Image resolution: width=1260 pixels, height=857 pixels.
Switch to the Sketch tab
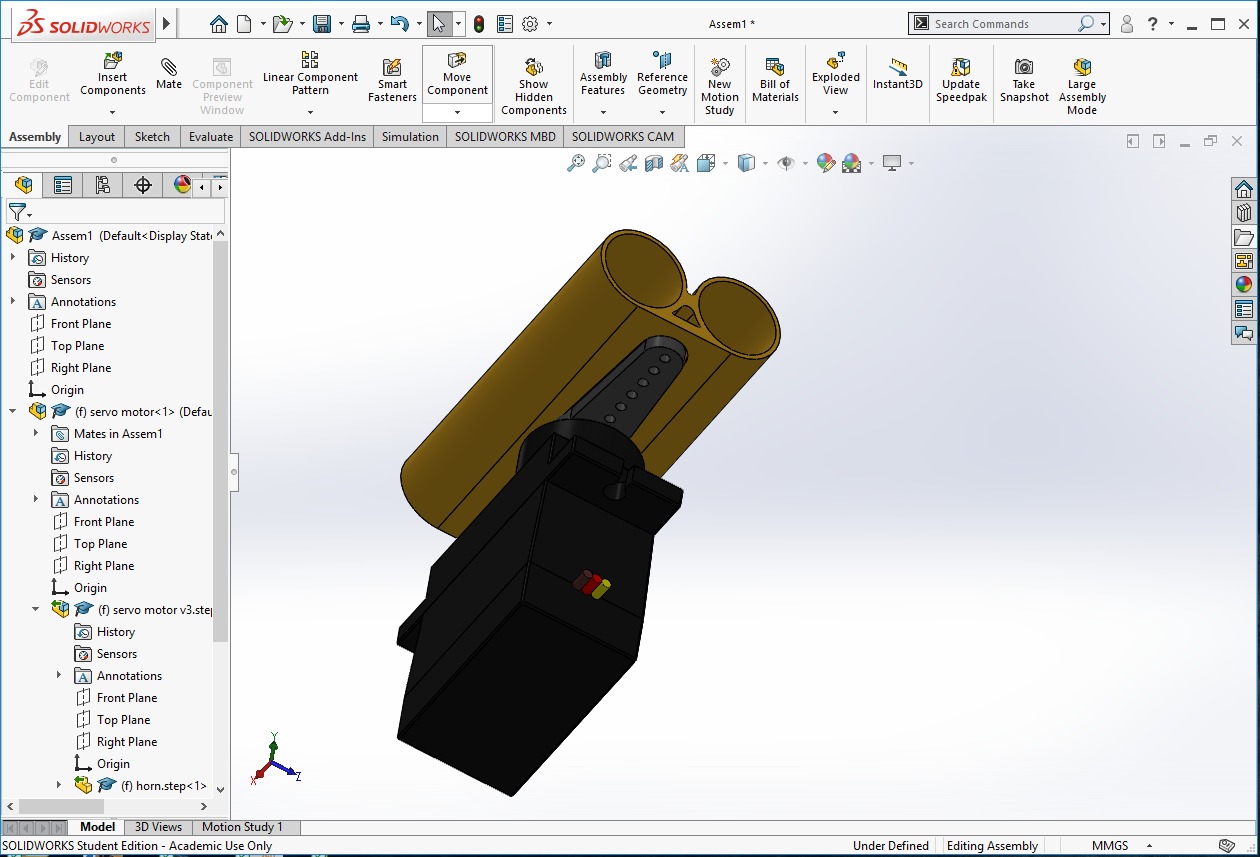(152, 137)
